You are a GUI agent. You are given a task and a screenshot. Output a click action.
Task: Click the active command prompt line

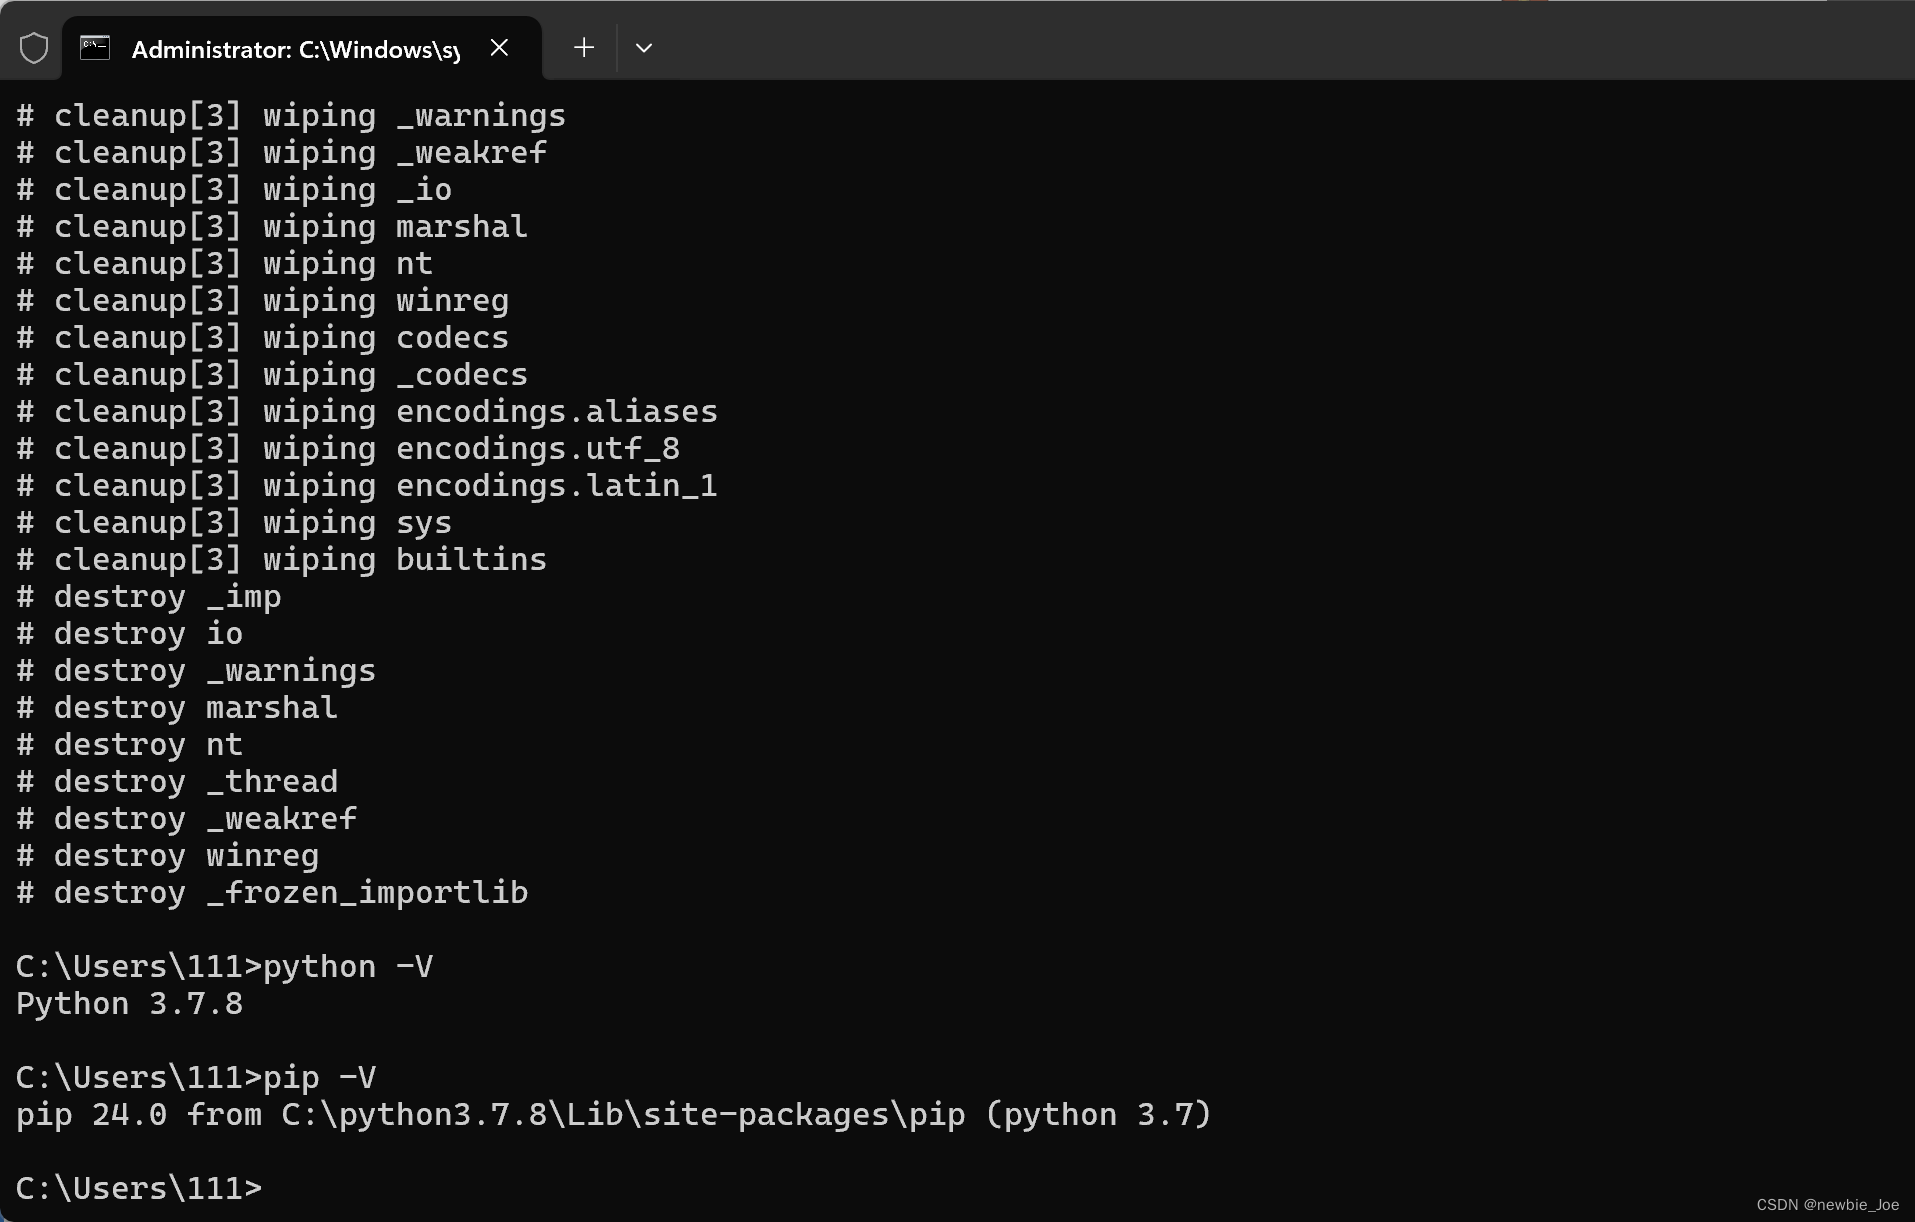pos(140,1188)
